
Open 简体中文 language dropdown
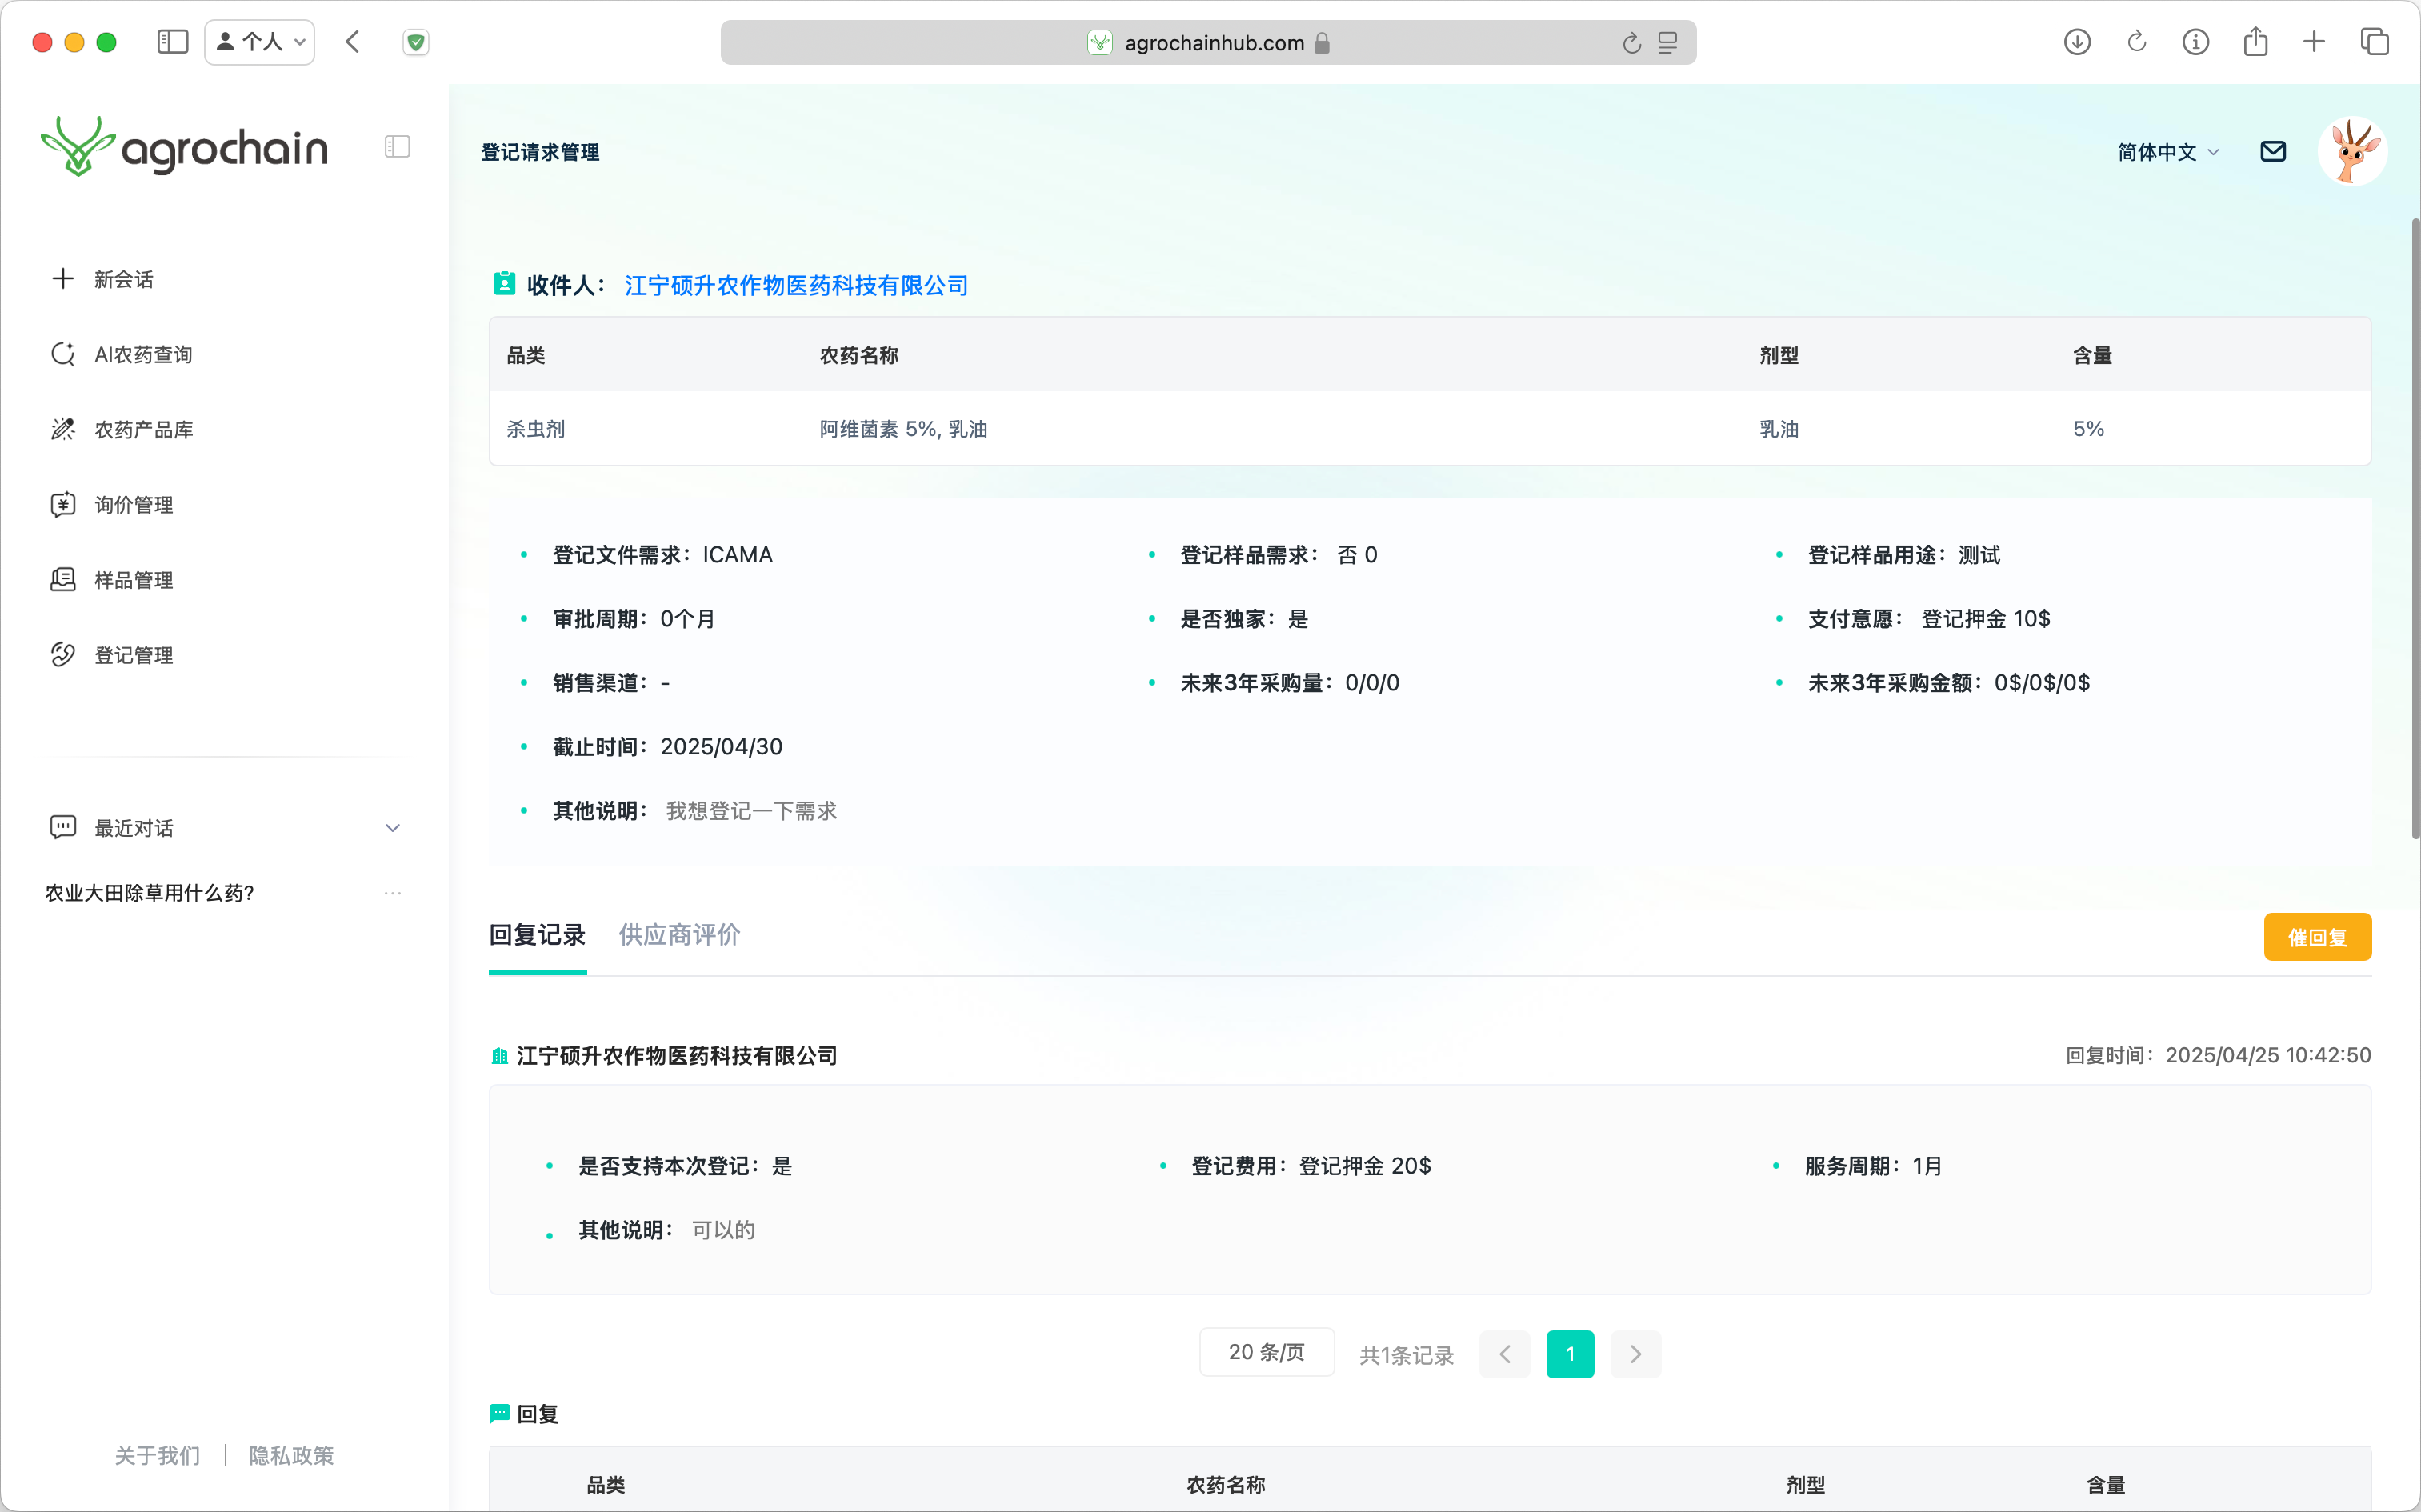[2167, 152]
